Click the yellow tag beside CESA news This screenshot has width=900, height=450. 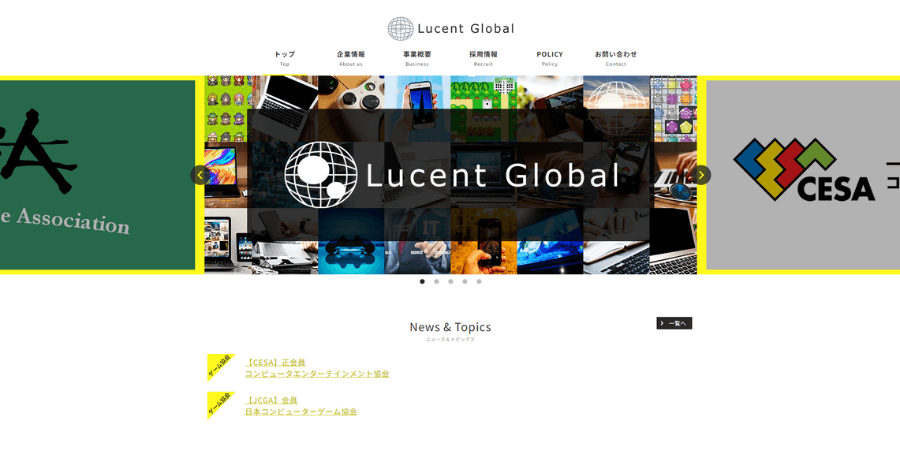click(x=219, y=367)
